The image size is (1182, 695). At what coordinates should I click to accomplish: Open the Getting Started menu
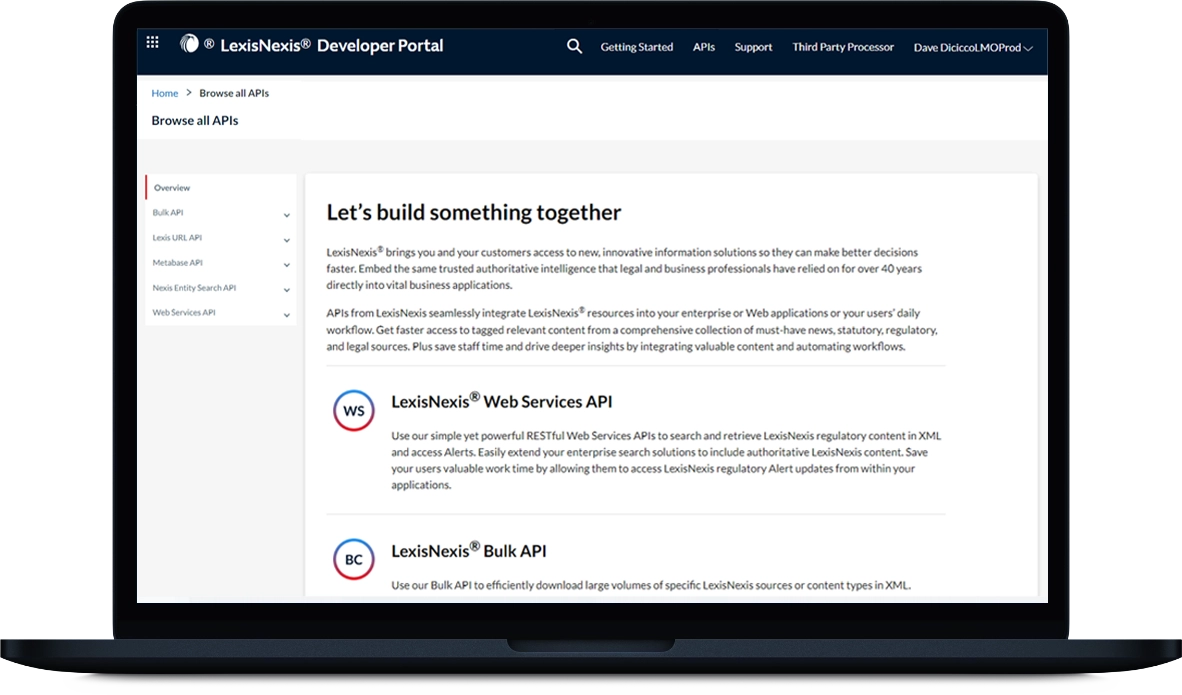636,47
